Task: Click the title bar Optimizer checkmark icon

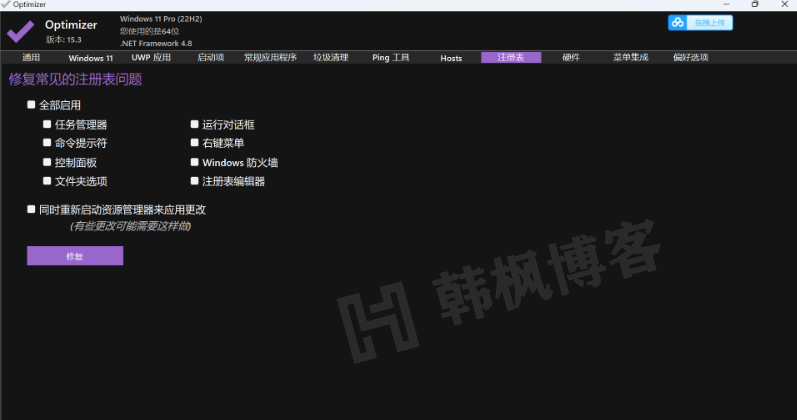Action: point(6,4)
